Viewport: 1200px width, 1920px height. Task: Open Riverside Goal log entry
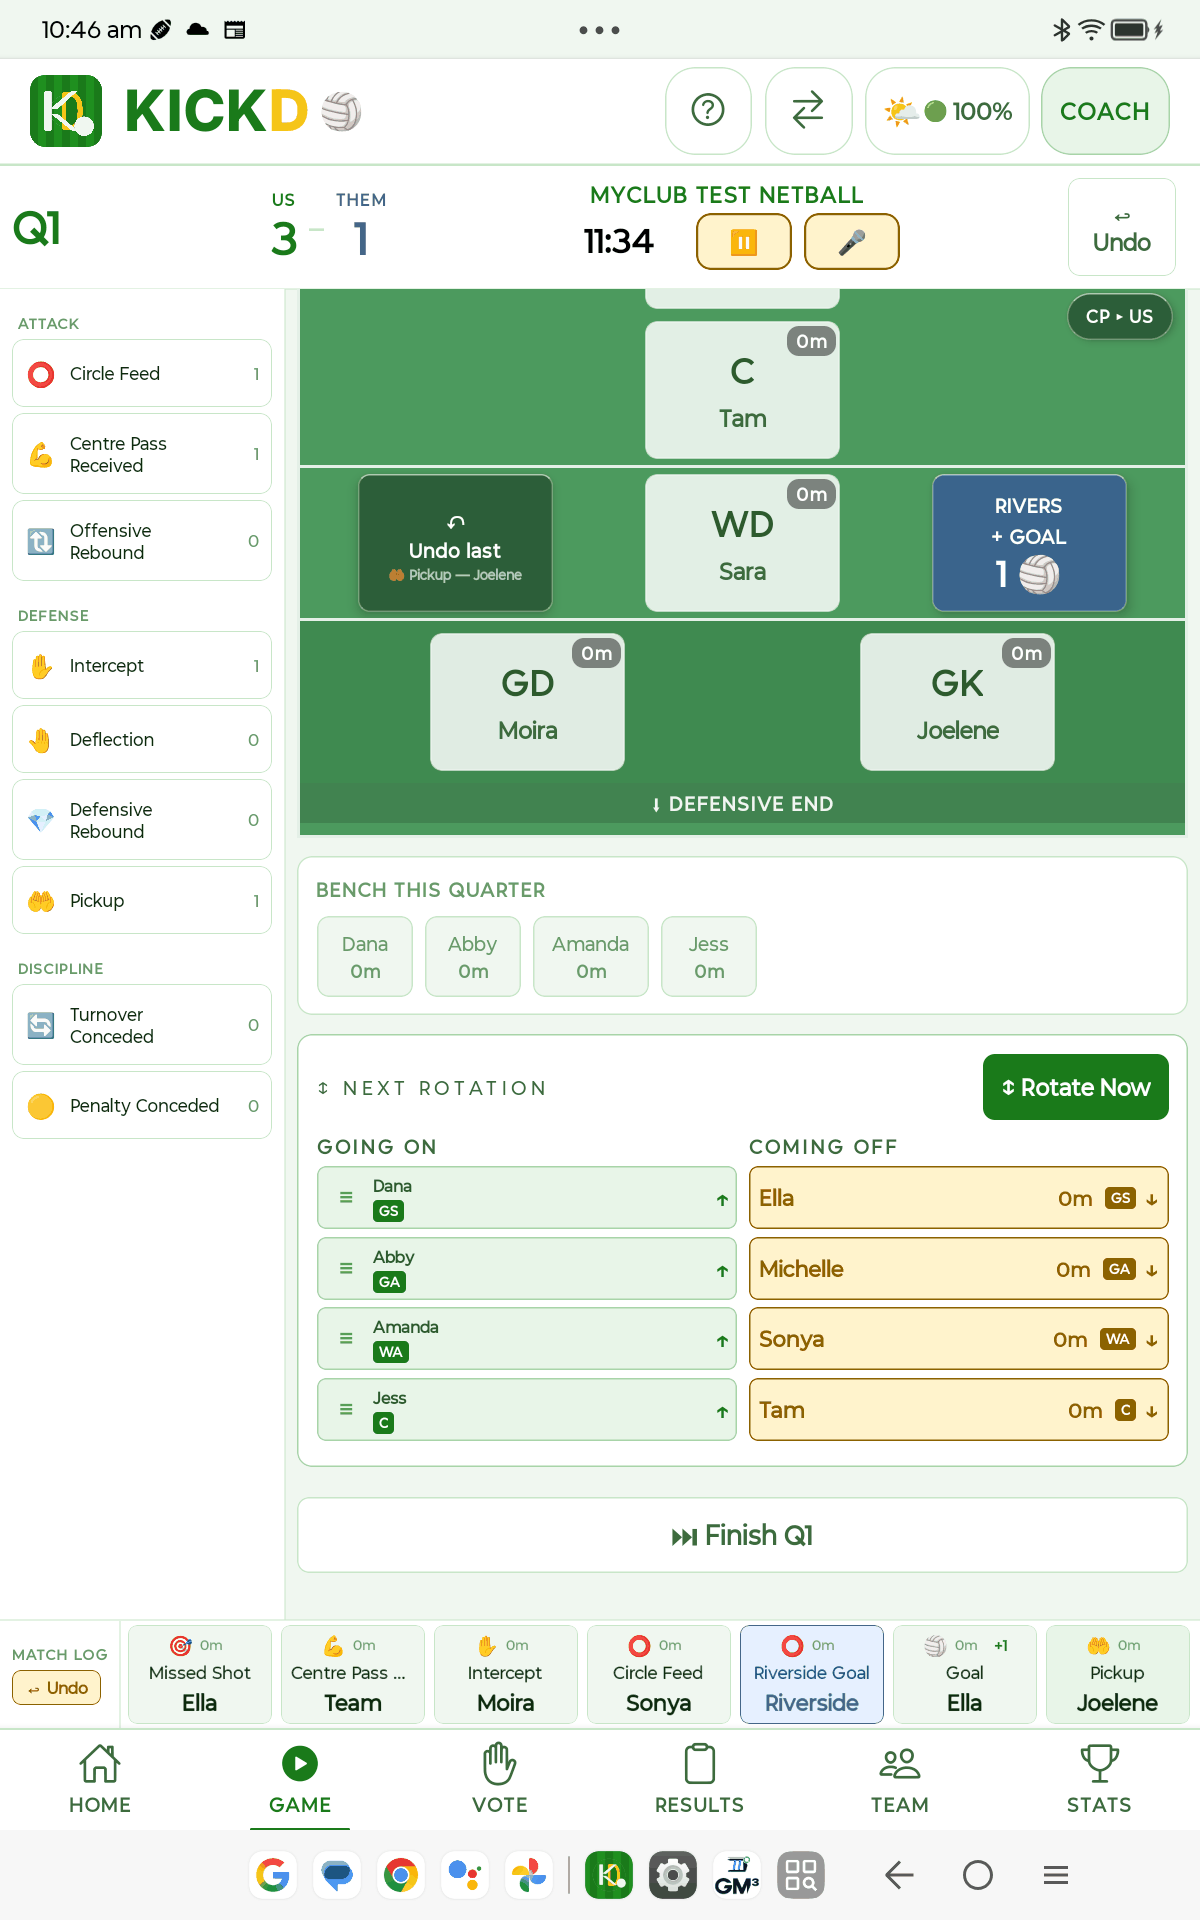[x=812, y=1674]
